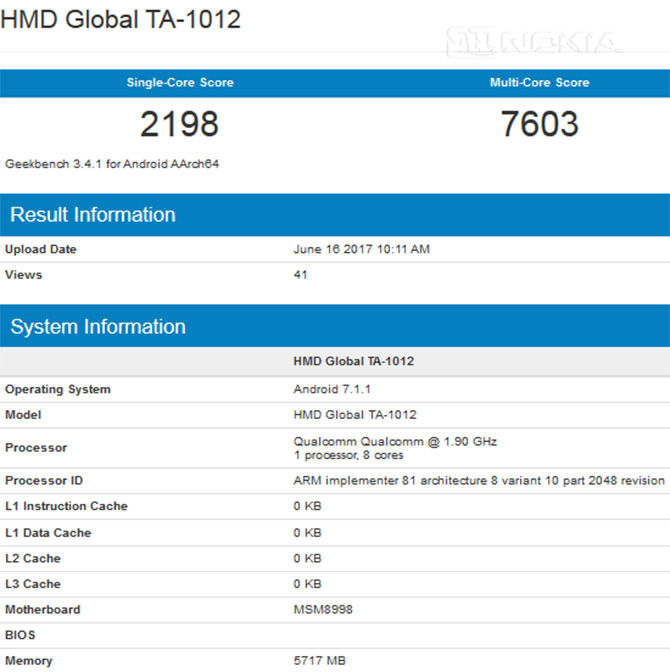This screenshot has width=670, height=672.
Task: Select the Multi-Core Score header
Action: point(539,83)
